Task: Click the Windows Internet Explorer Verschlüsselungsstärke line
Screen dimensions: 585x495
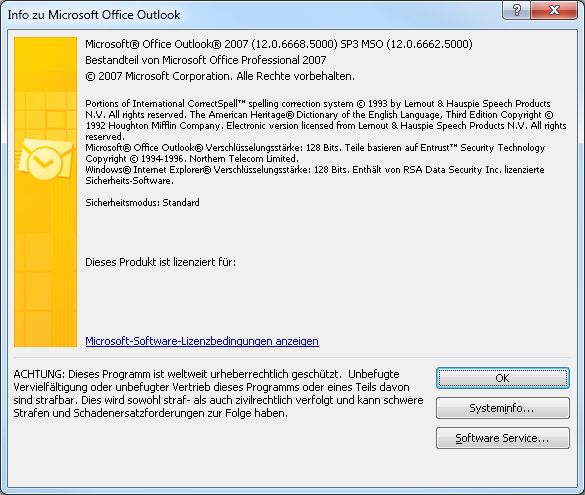Action: coord(315,175)
